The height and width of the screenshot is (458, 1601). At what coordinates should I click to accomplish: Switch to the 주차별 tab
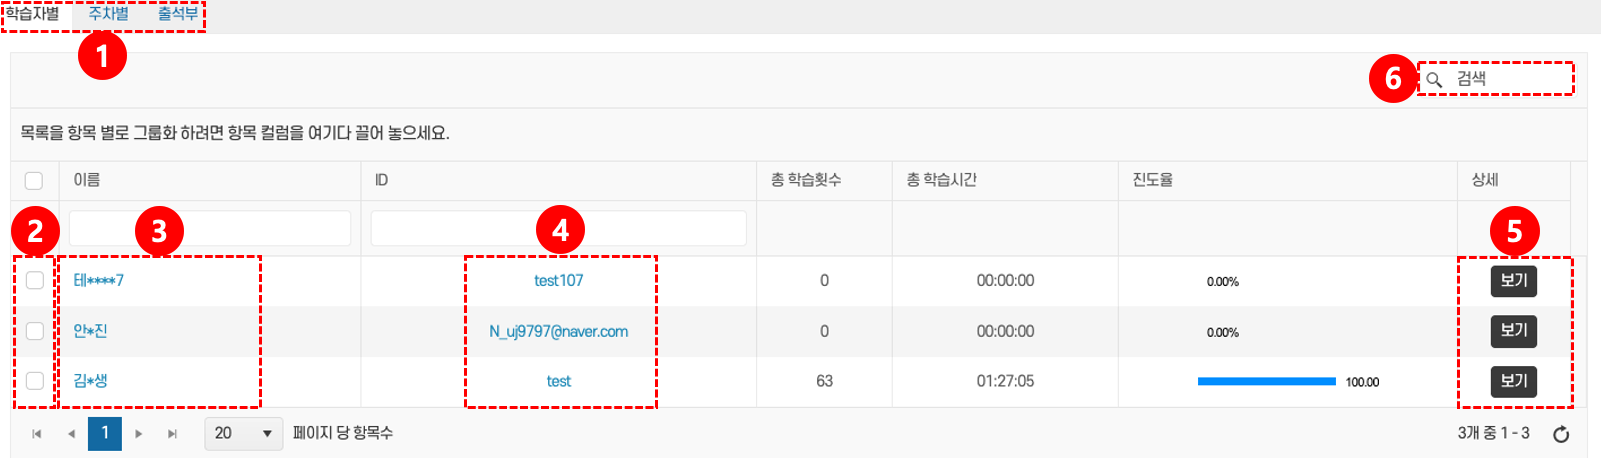click(108, 14)
